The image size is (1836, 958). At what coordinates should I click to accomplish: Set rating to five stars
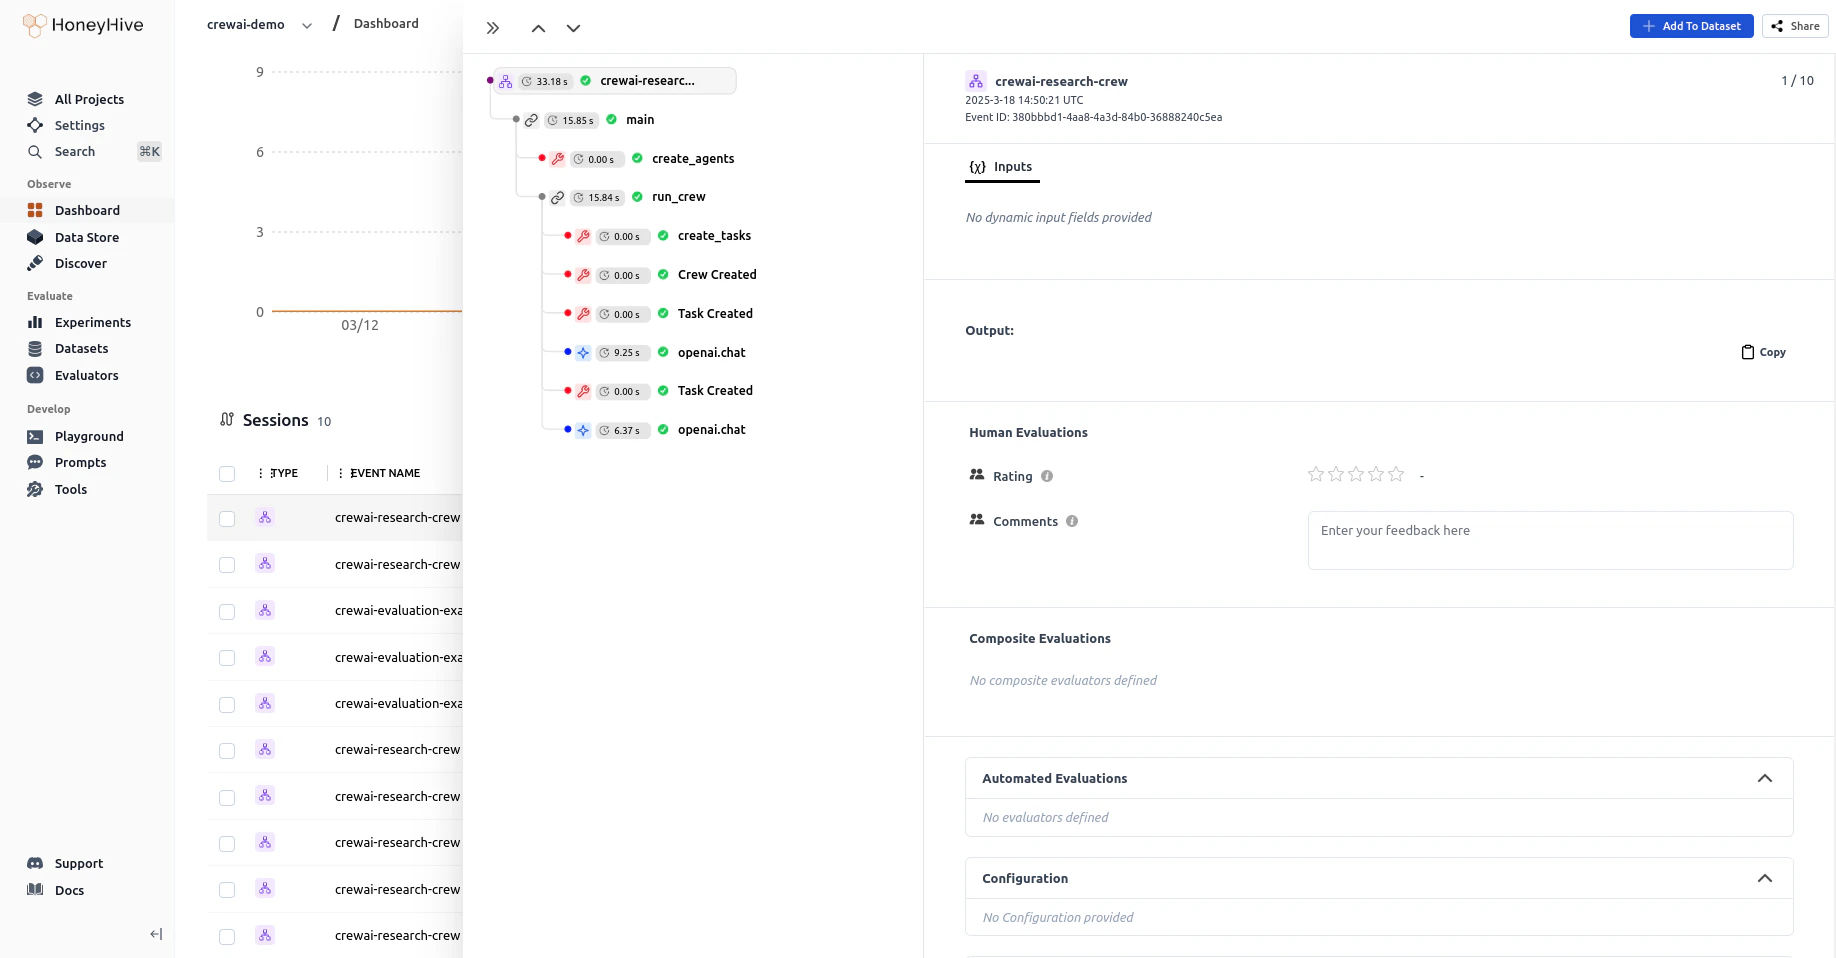pyautogui.click(x=1396, y=474)
